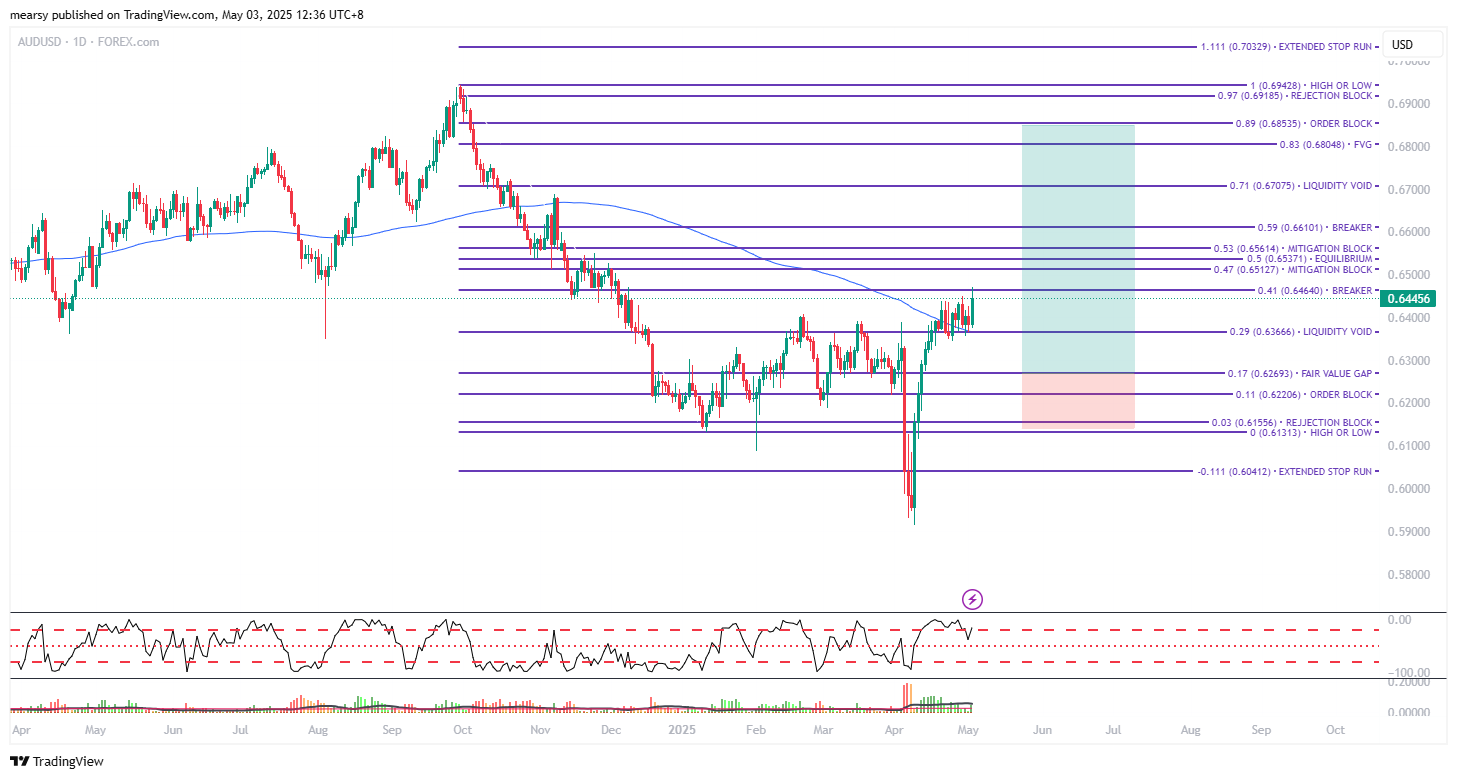Click the 0.58000 price axis label
The height and width of the screenshot is (779, 1457).
pos(1407,574)
